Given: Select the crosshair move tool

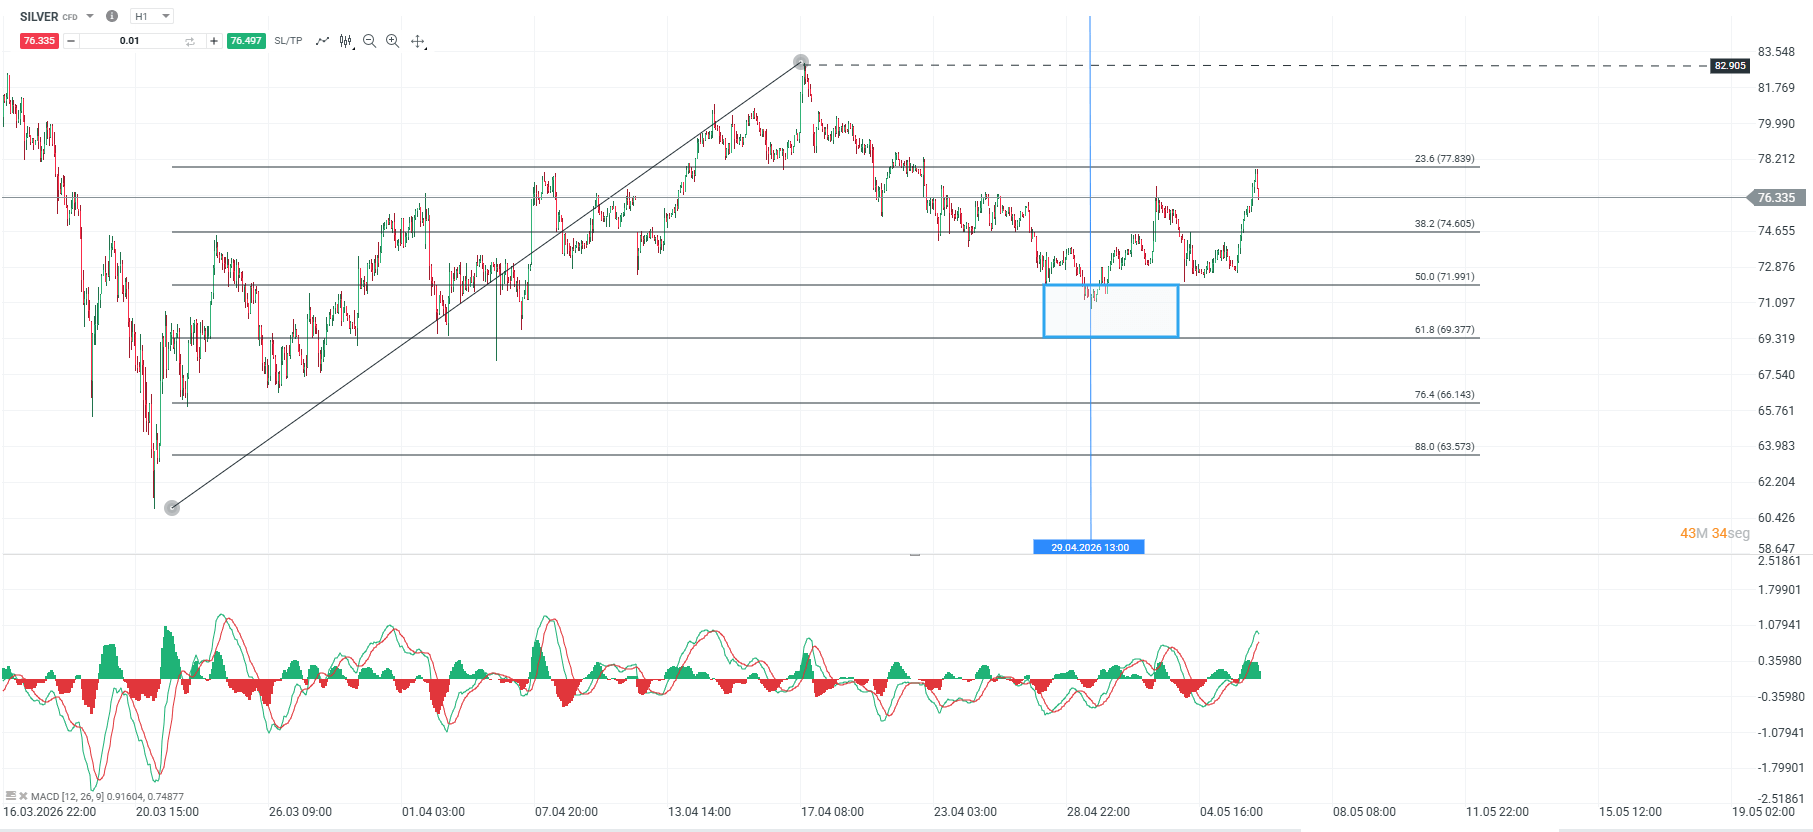Looking at the screenshot, I should point(418,41).
